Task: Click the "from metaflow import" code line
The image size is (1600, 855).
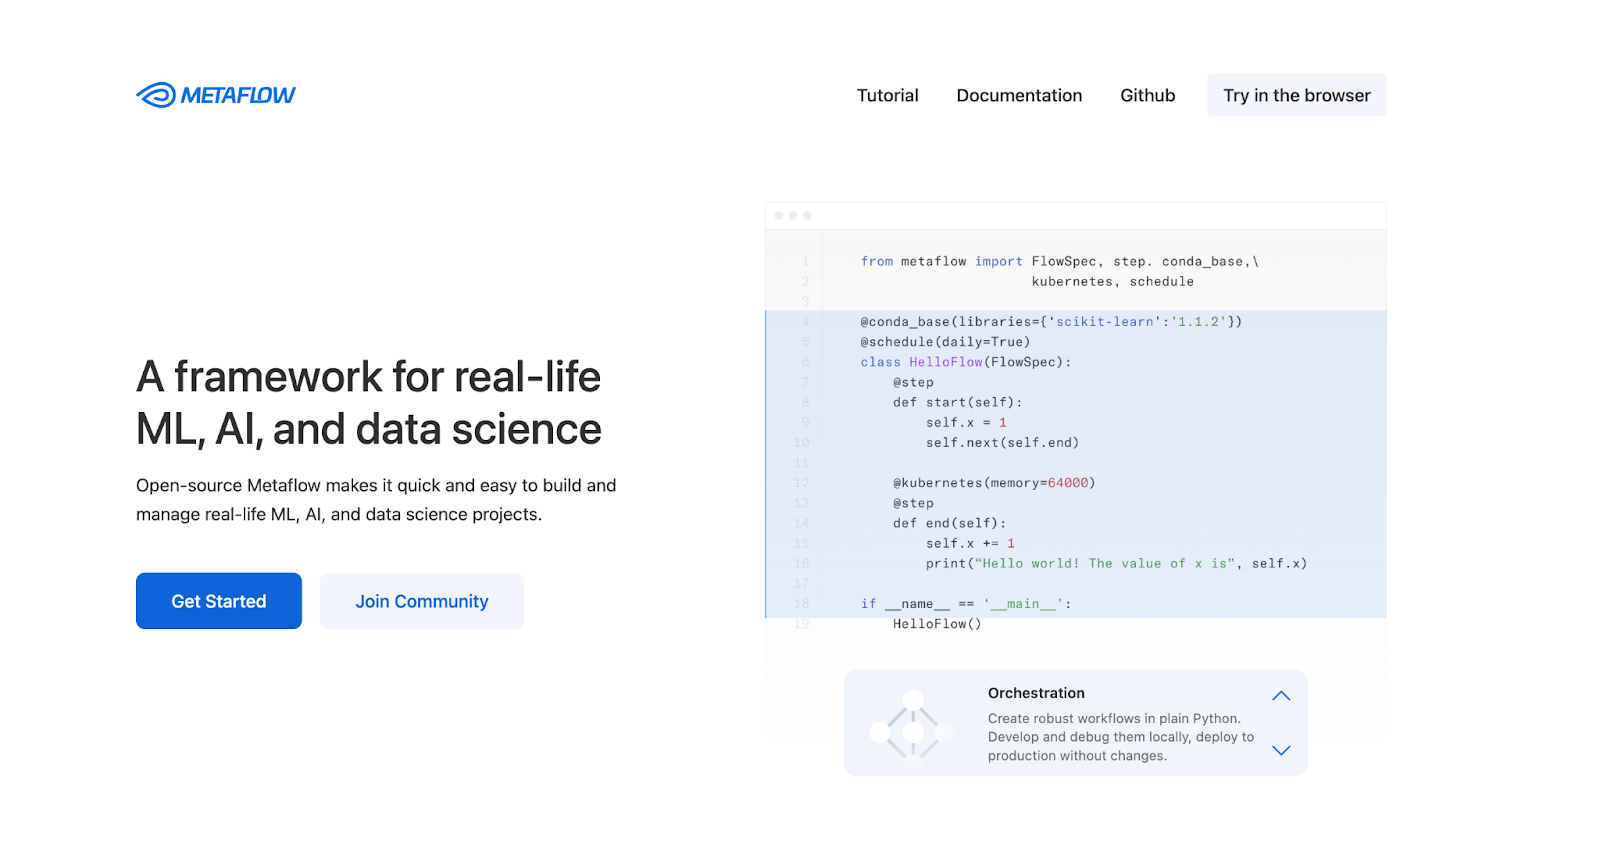Action: pos(1060,261)
